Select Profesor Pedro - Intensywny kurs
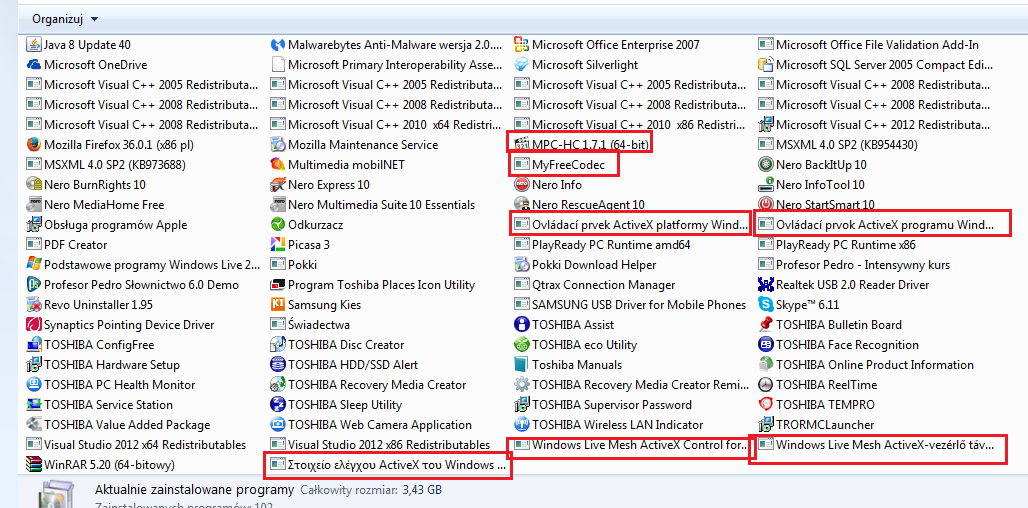 (x=854, y=265)
